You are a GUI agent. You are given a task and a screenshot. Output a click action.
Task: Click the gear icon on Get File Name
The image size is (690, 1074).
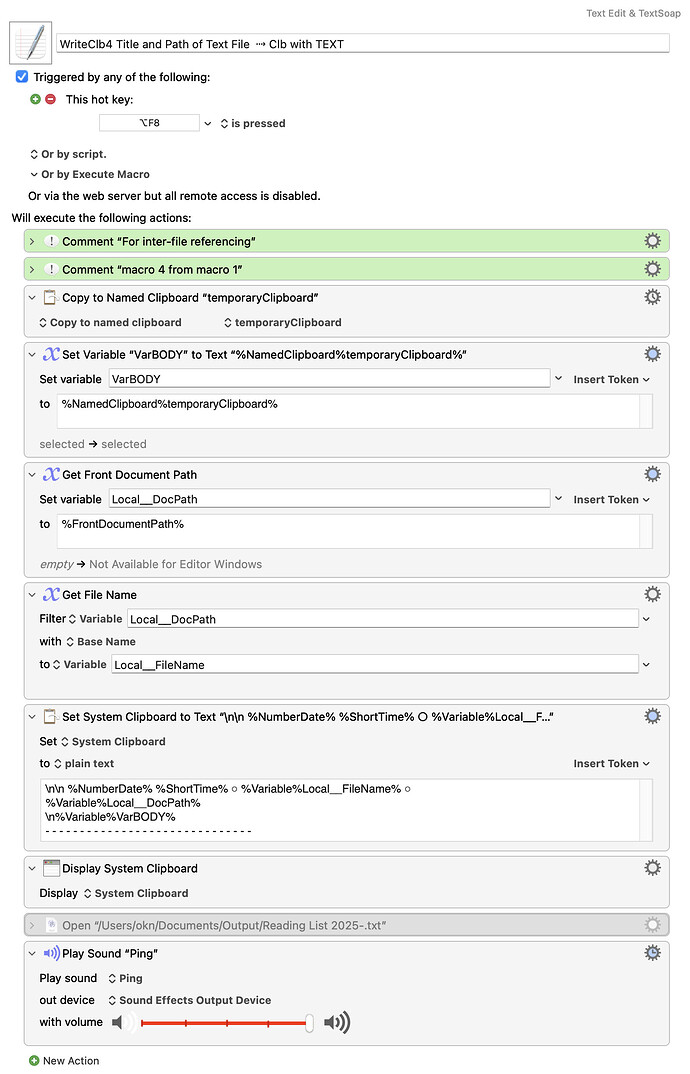[652, 593]
